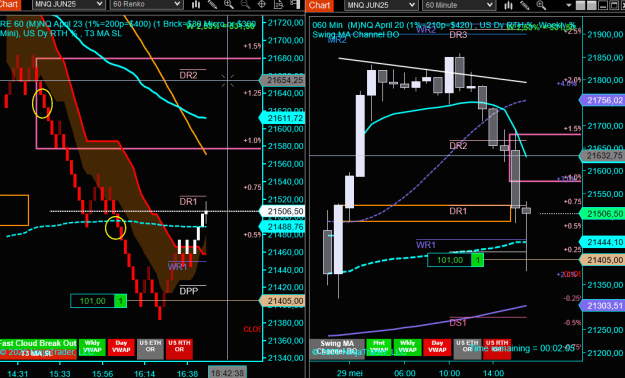The width and height of the screenshot is (625, 378).
Task: Click zoom in magnifier on Renko chart
Action: click(x=229, y=5)
